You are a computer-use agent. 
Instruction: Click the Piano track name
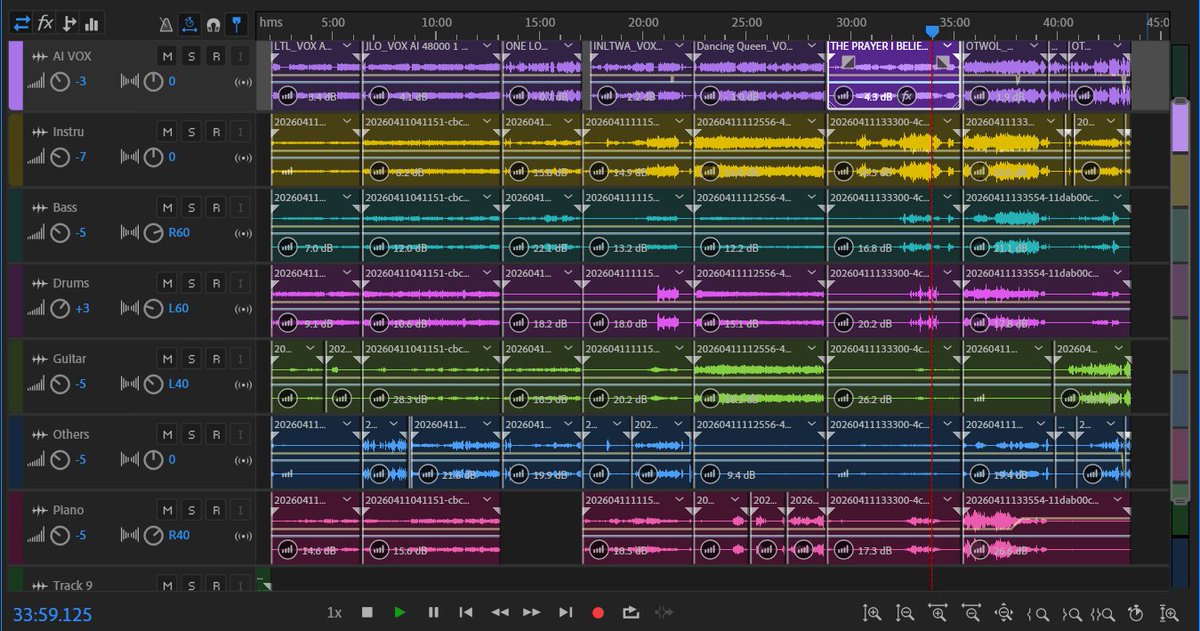point(69,510)
